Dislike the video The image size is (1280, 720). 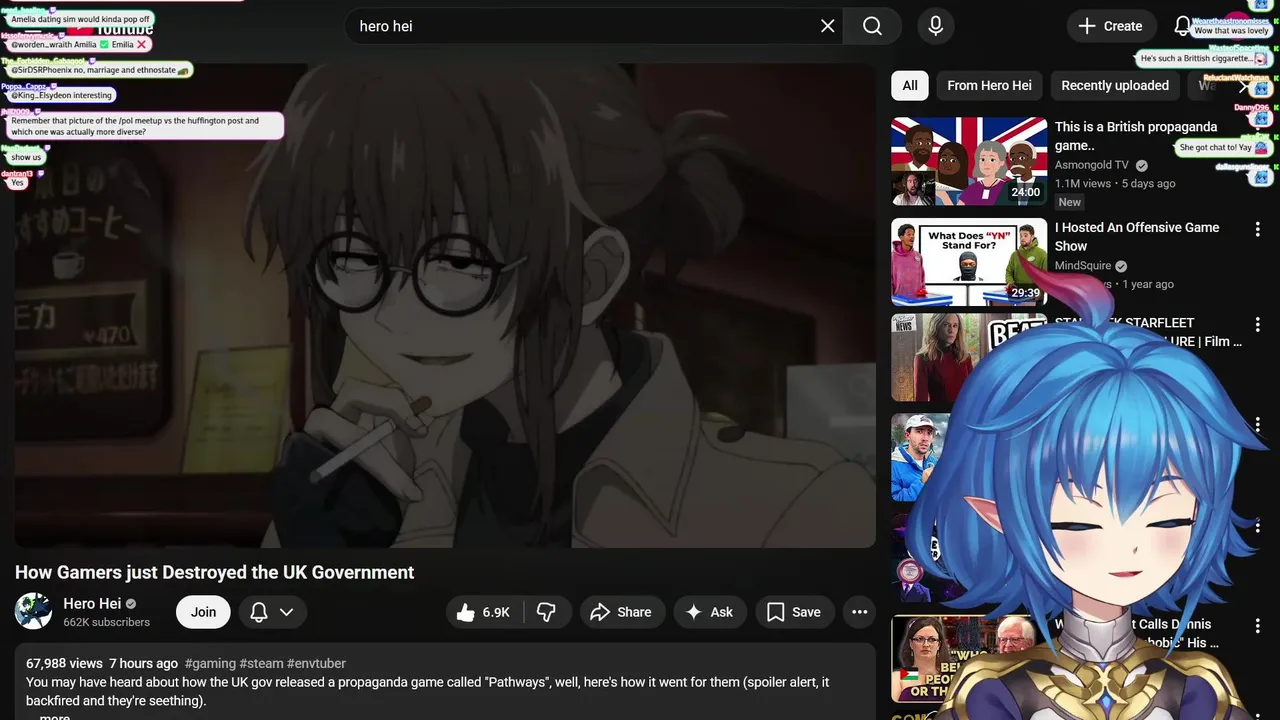pos(546,612)
